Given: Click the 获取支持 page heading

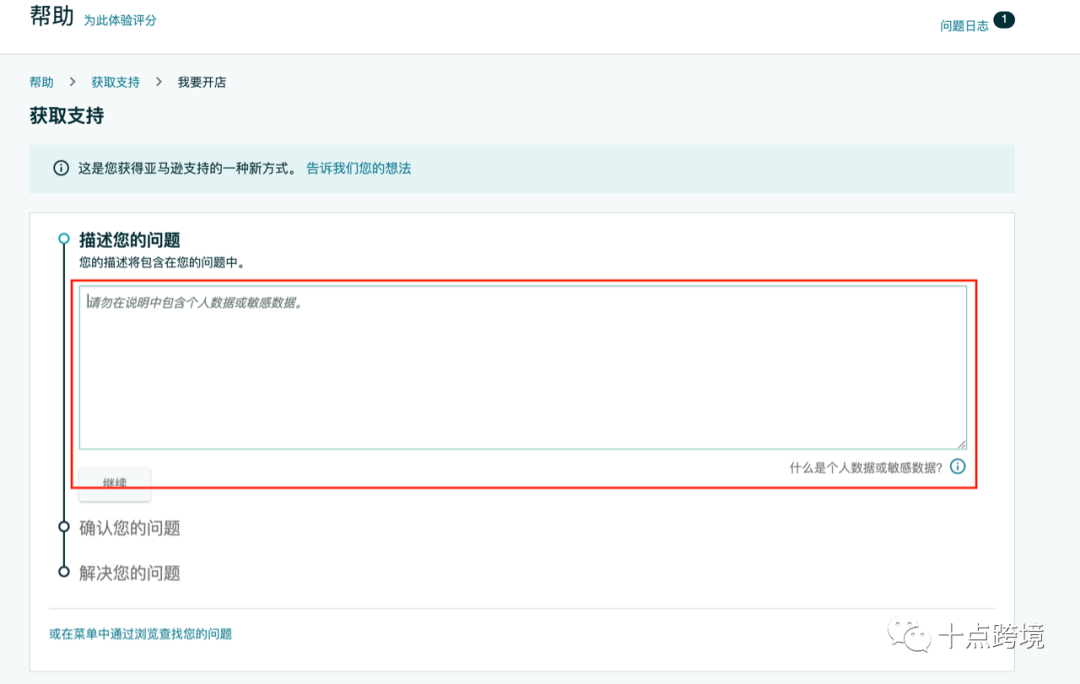Looking at the screenshot, I should (x=67, y=115).
